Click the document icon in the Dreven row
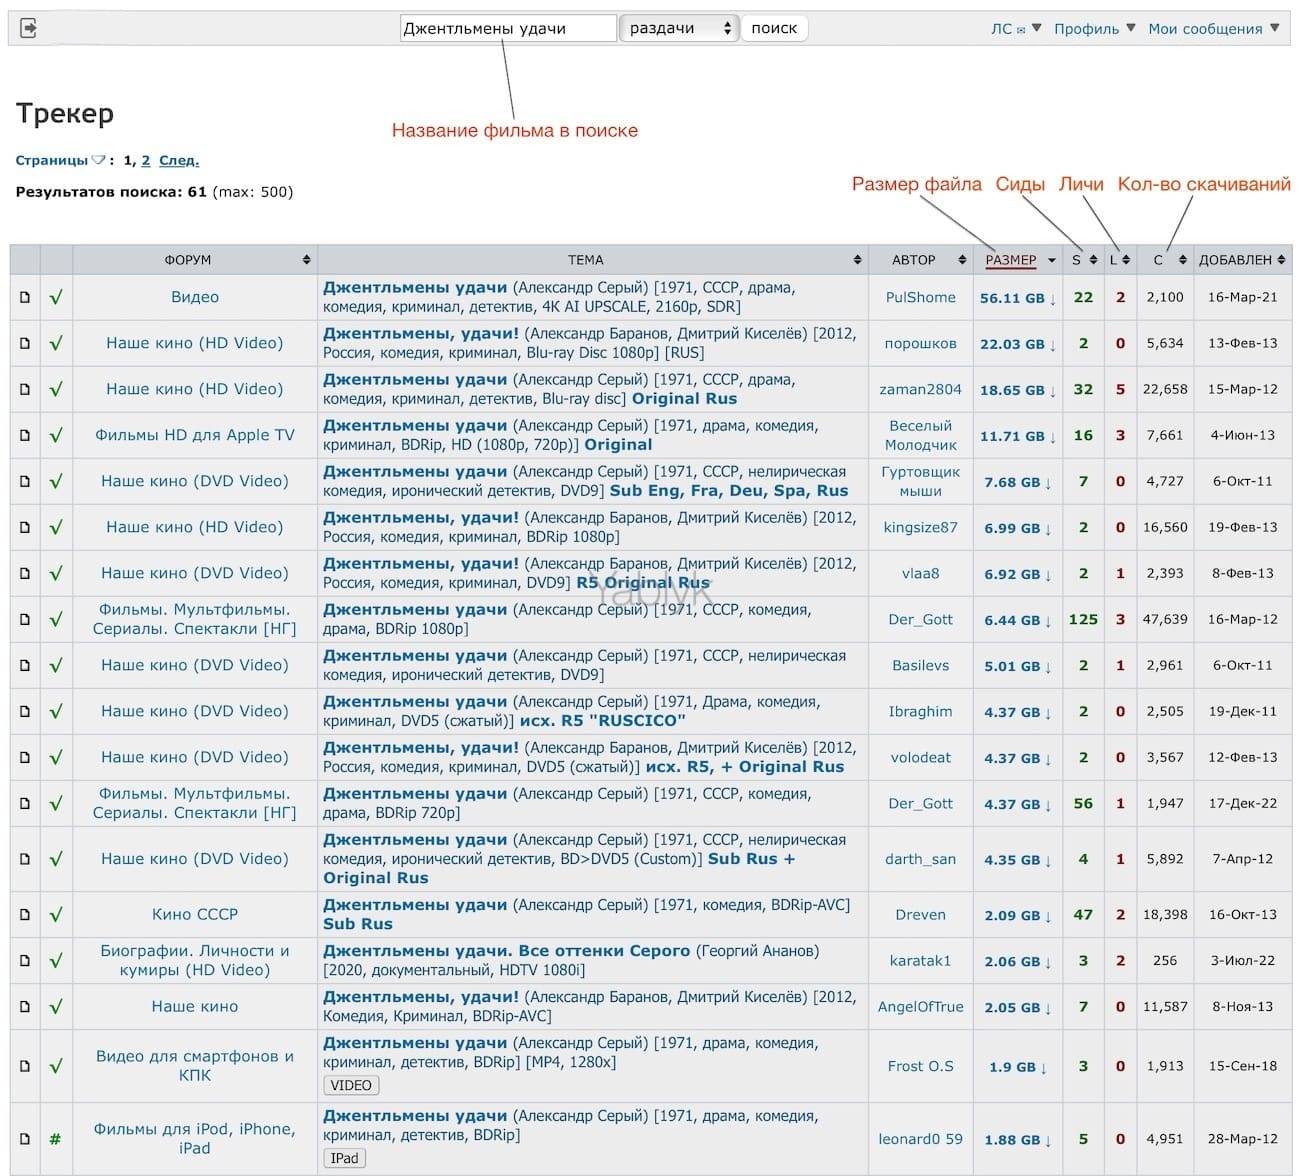Image resolution: width=1300 pixels, height=1176 pixels. pos(26,914)
